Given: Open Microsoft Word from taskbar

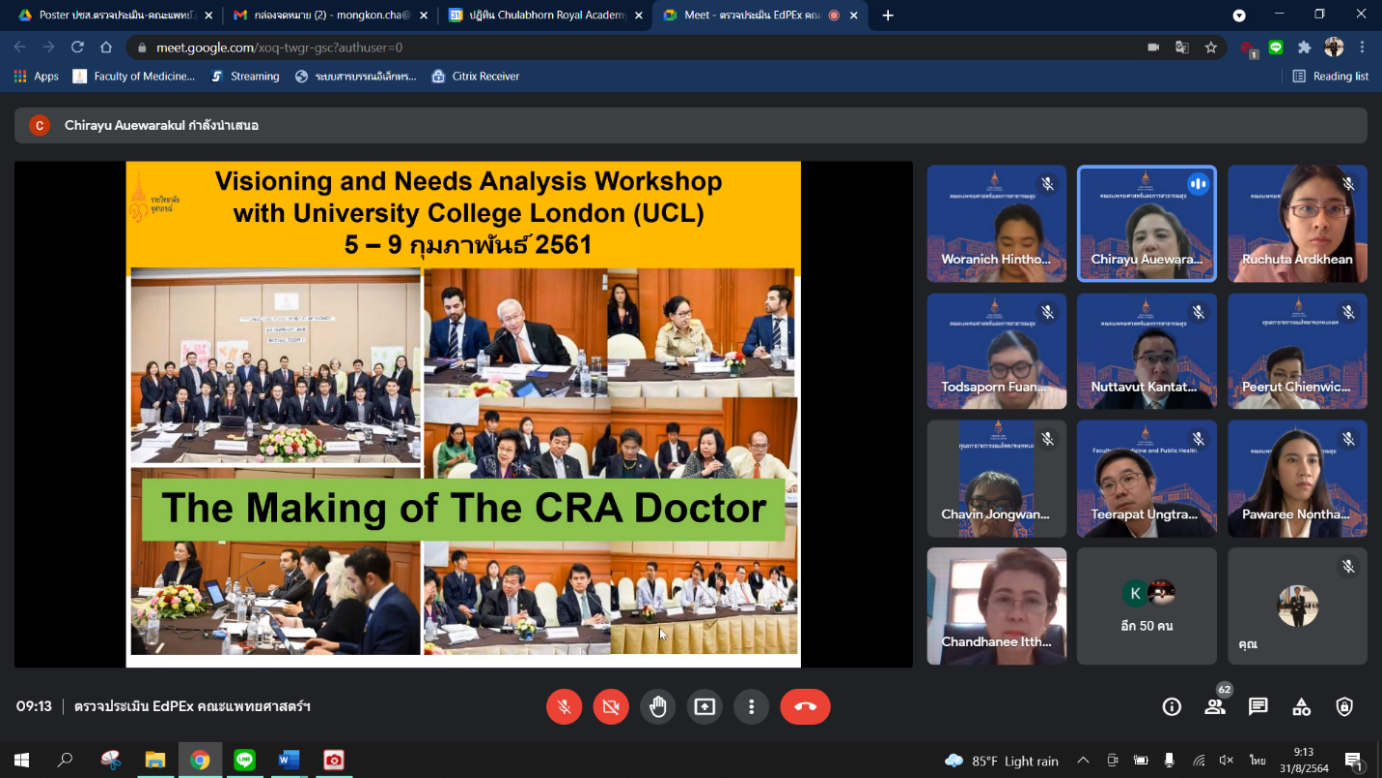Looking at the screenshot, I should pos(289,760).
